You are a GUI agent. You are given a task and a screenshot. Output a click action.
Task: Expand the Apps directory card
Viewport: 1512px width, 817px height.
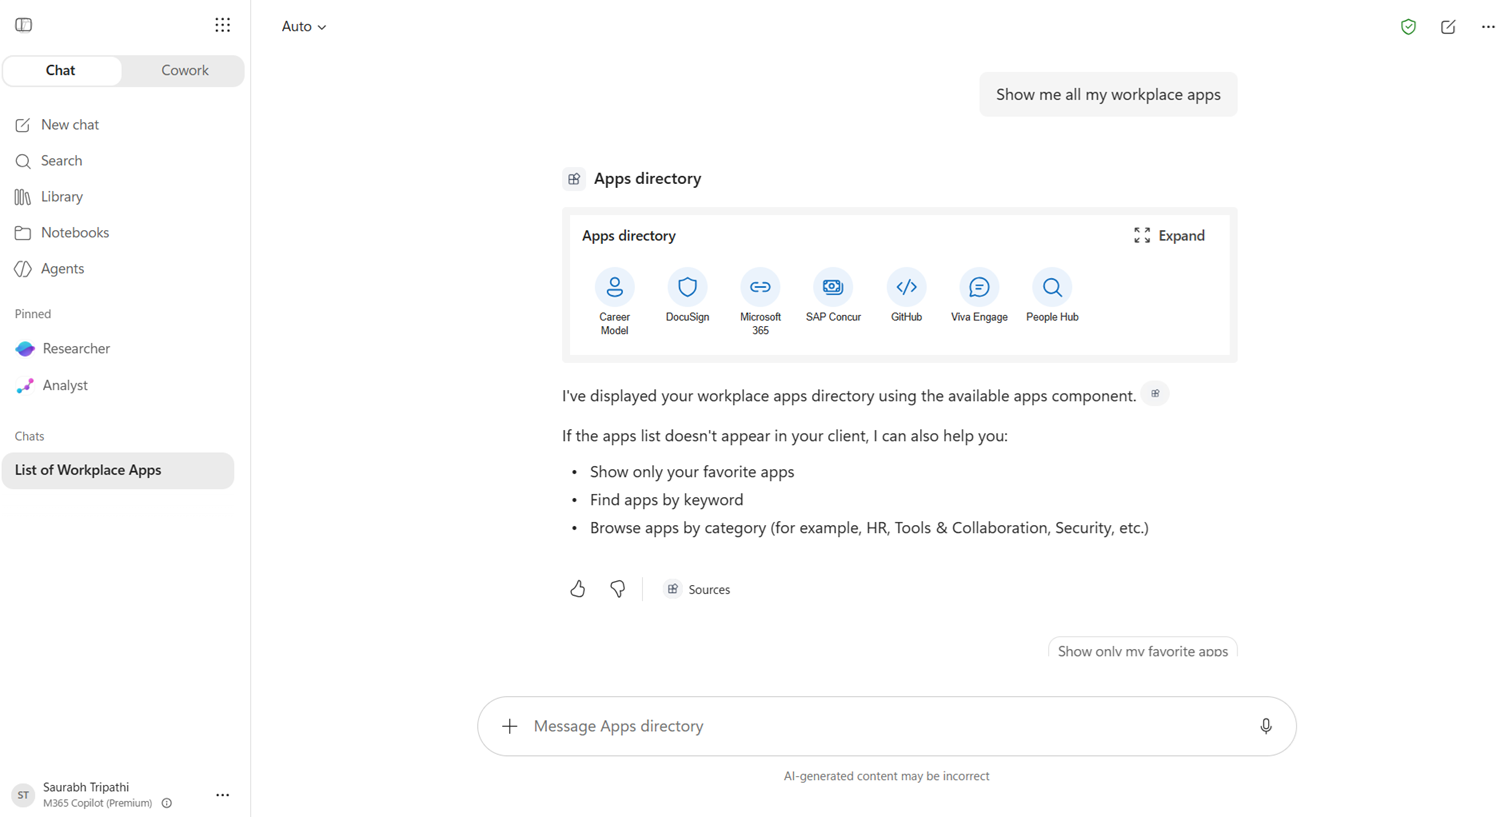point(1169,236)
